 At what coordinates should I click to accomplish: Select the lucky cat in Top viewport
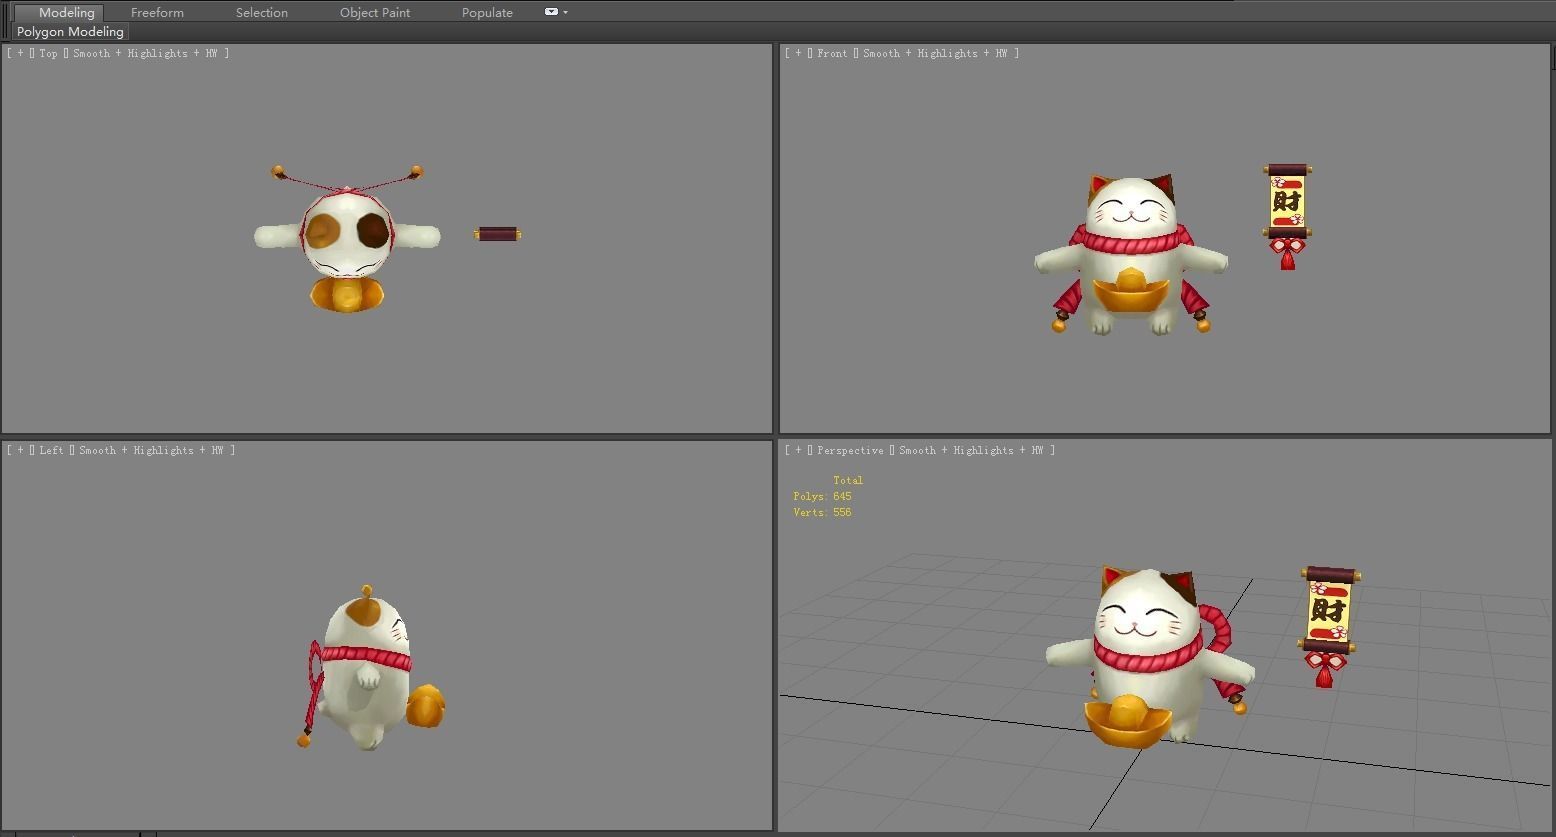point(346,235)
